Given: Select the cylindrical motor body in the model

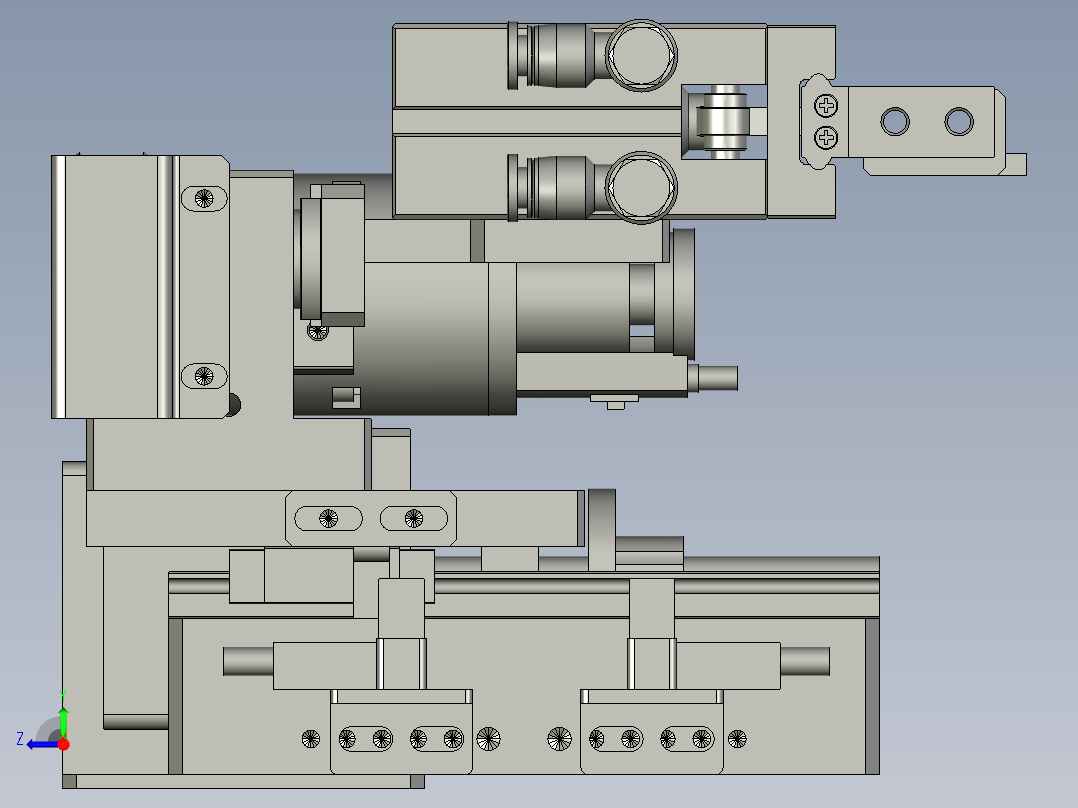Looking at the screenshot, I should tap(426, 338).
